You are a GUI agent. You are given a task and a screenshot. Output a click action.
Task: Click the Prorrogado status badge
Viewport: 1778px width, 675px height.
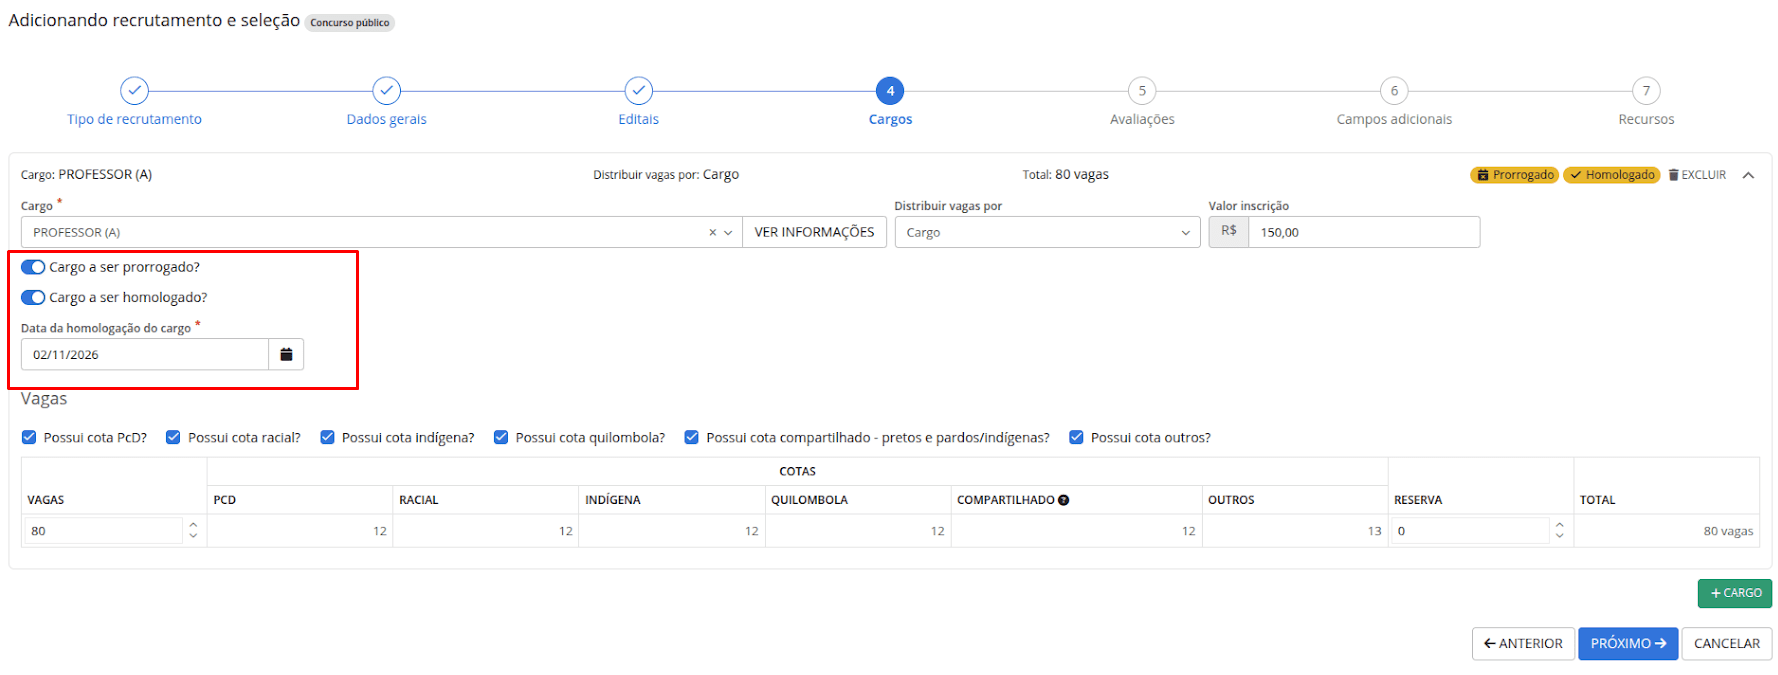click(1514, 175)
